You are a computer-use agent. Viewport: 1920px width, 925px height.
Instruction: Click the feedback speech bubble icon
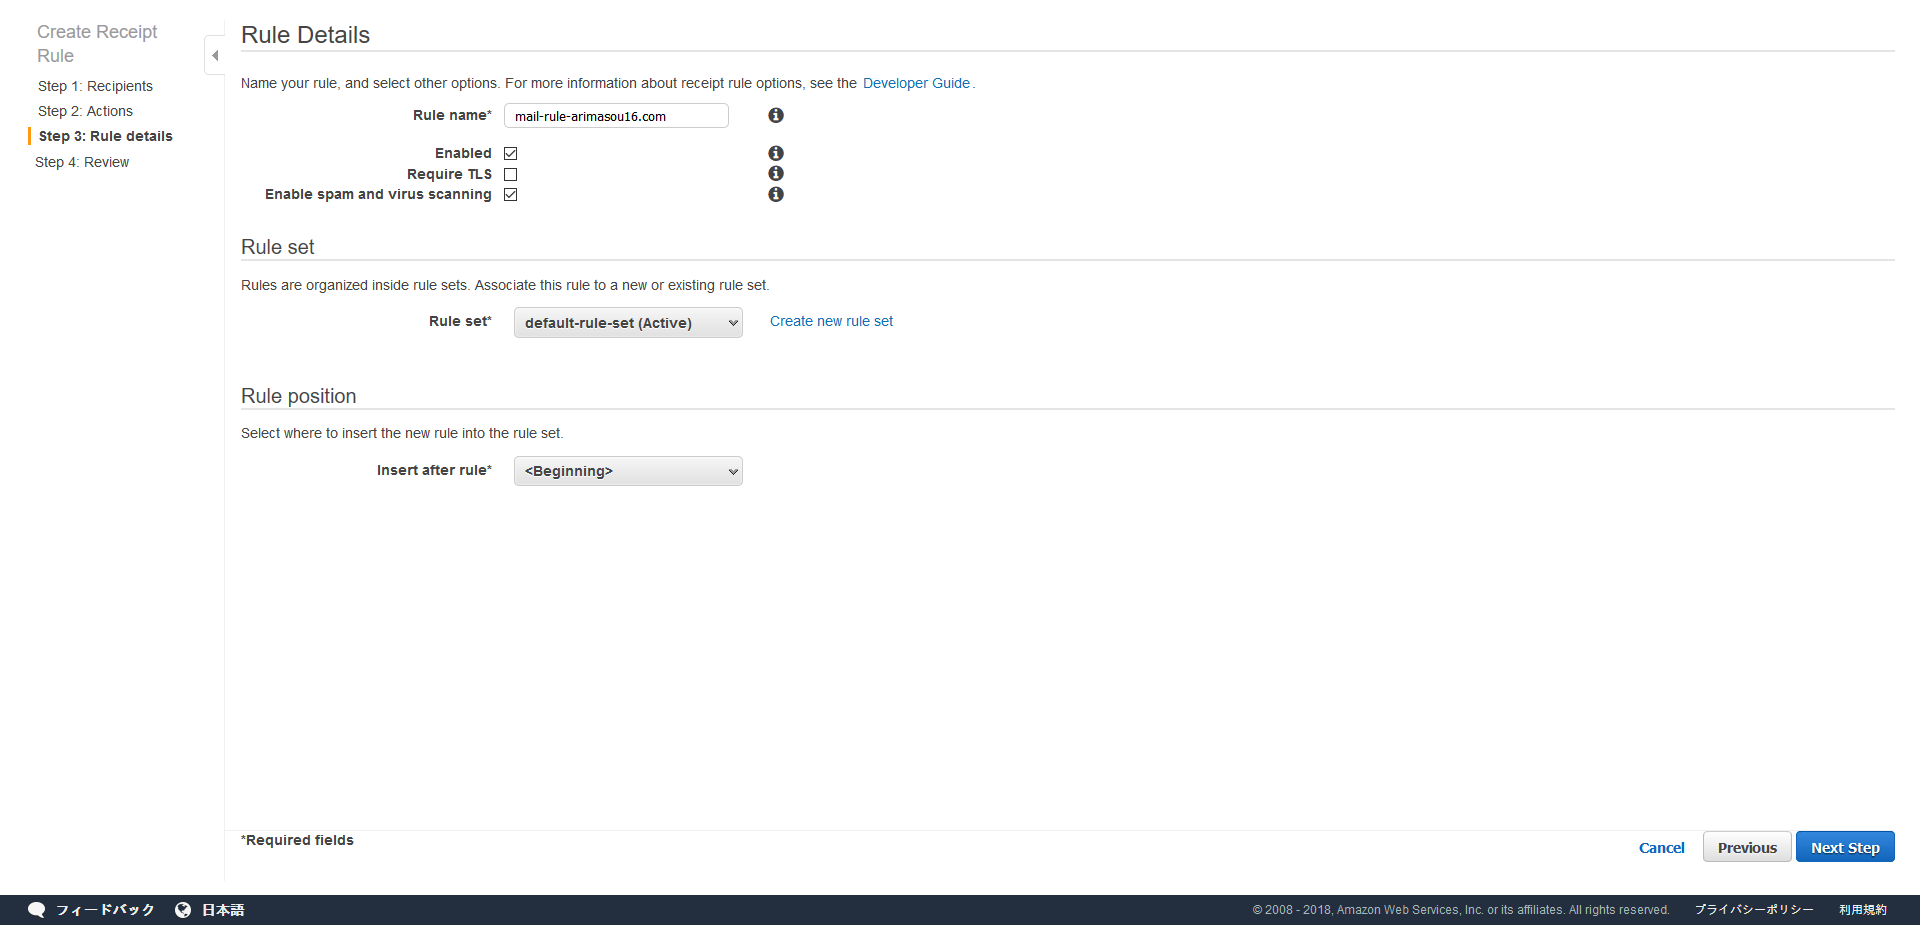pos(37,910)
